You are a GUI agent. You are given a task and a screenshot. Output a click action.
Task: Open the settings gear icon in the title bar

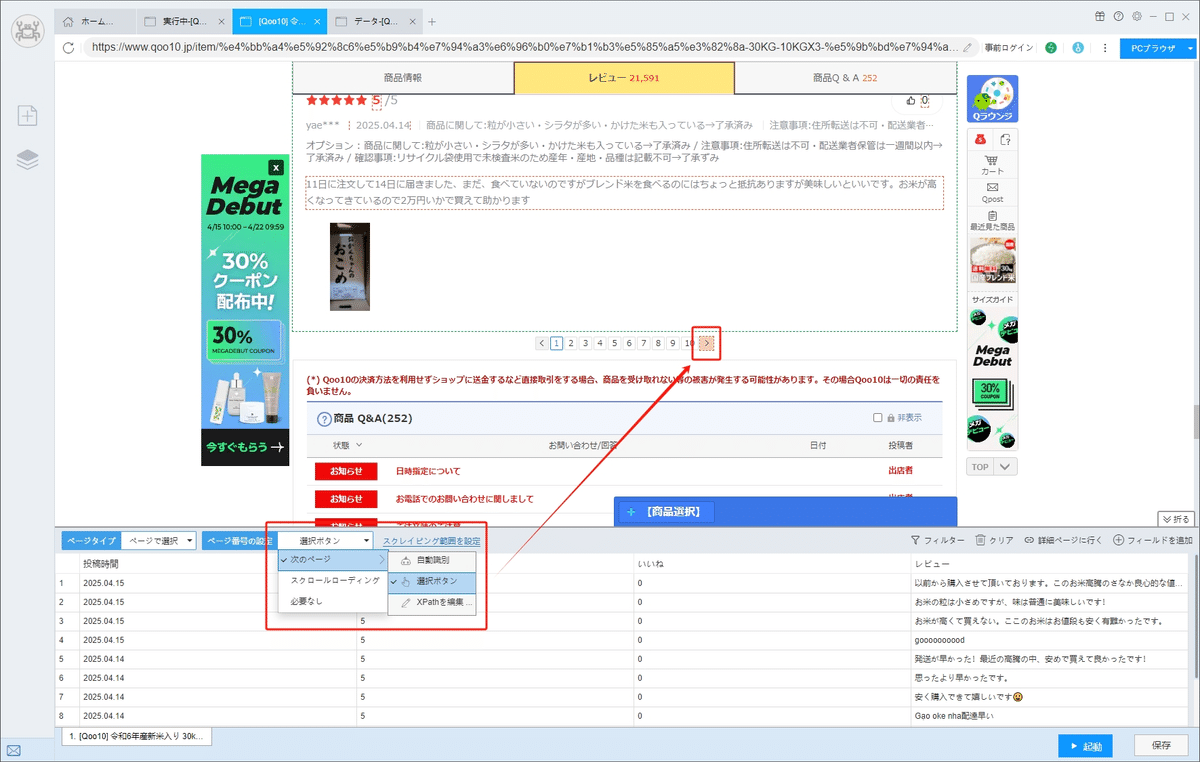tap(1137, 16)
